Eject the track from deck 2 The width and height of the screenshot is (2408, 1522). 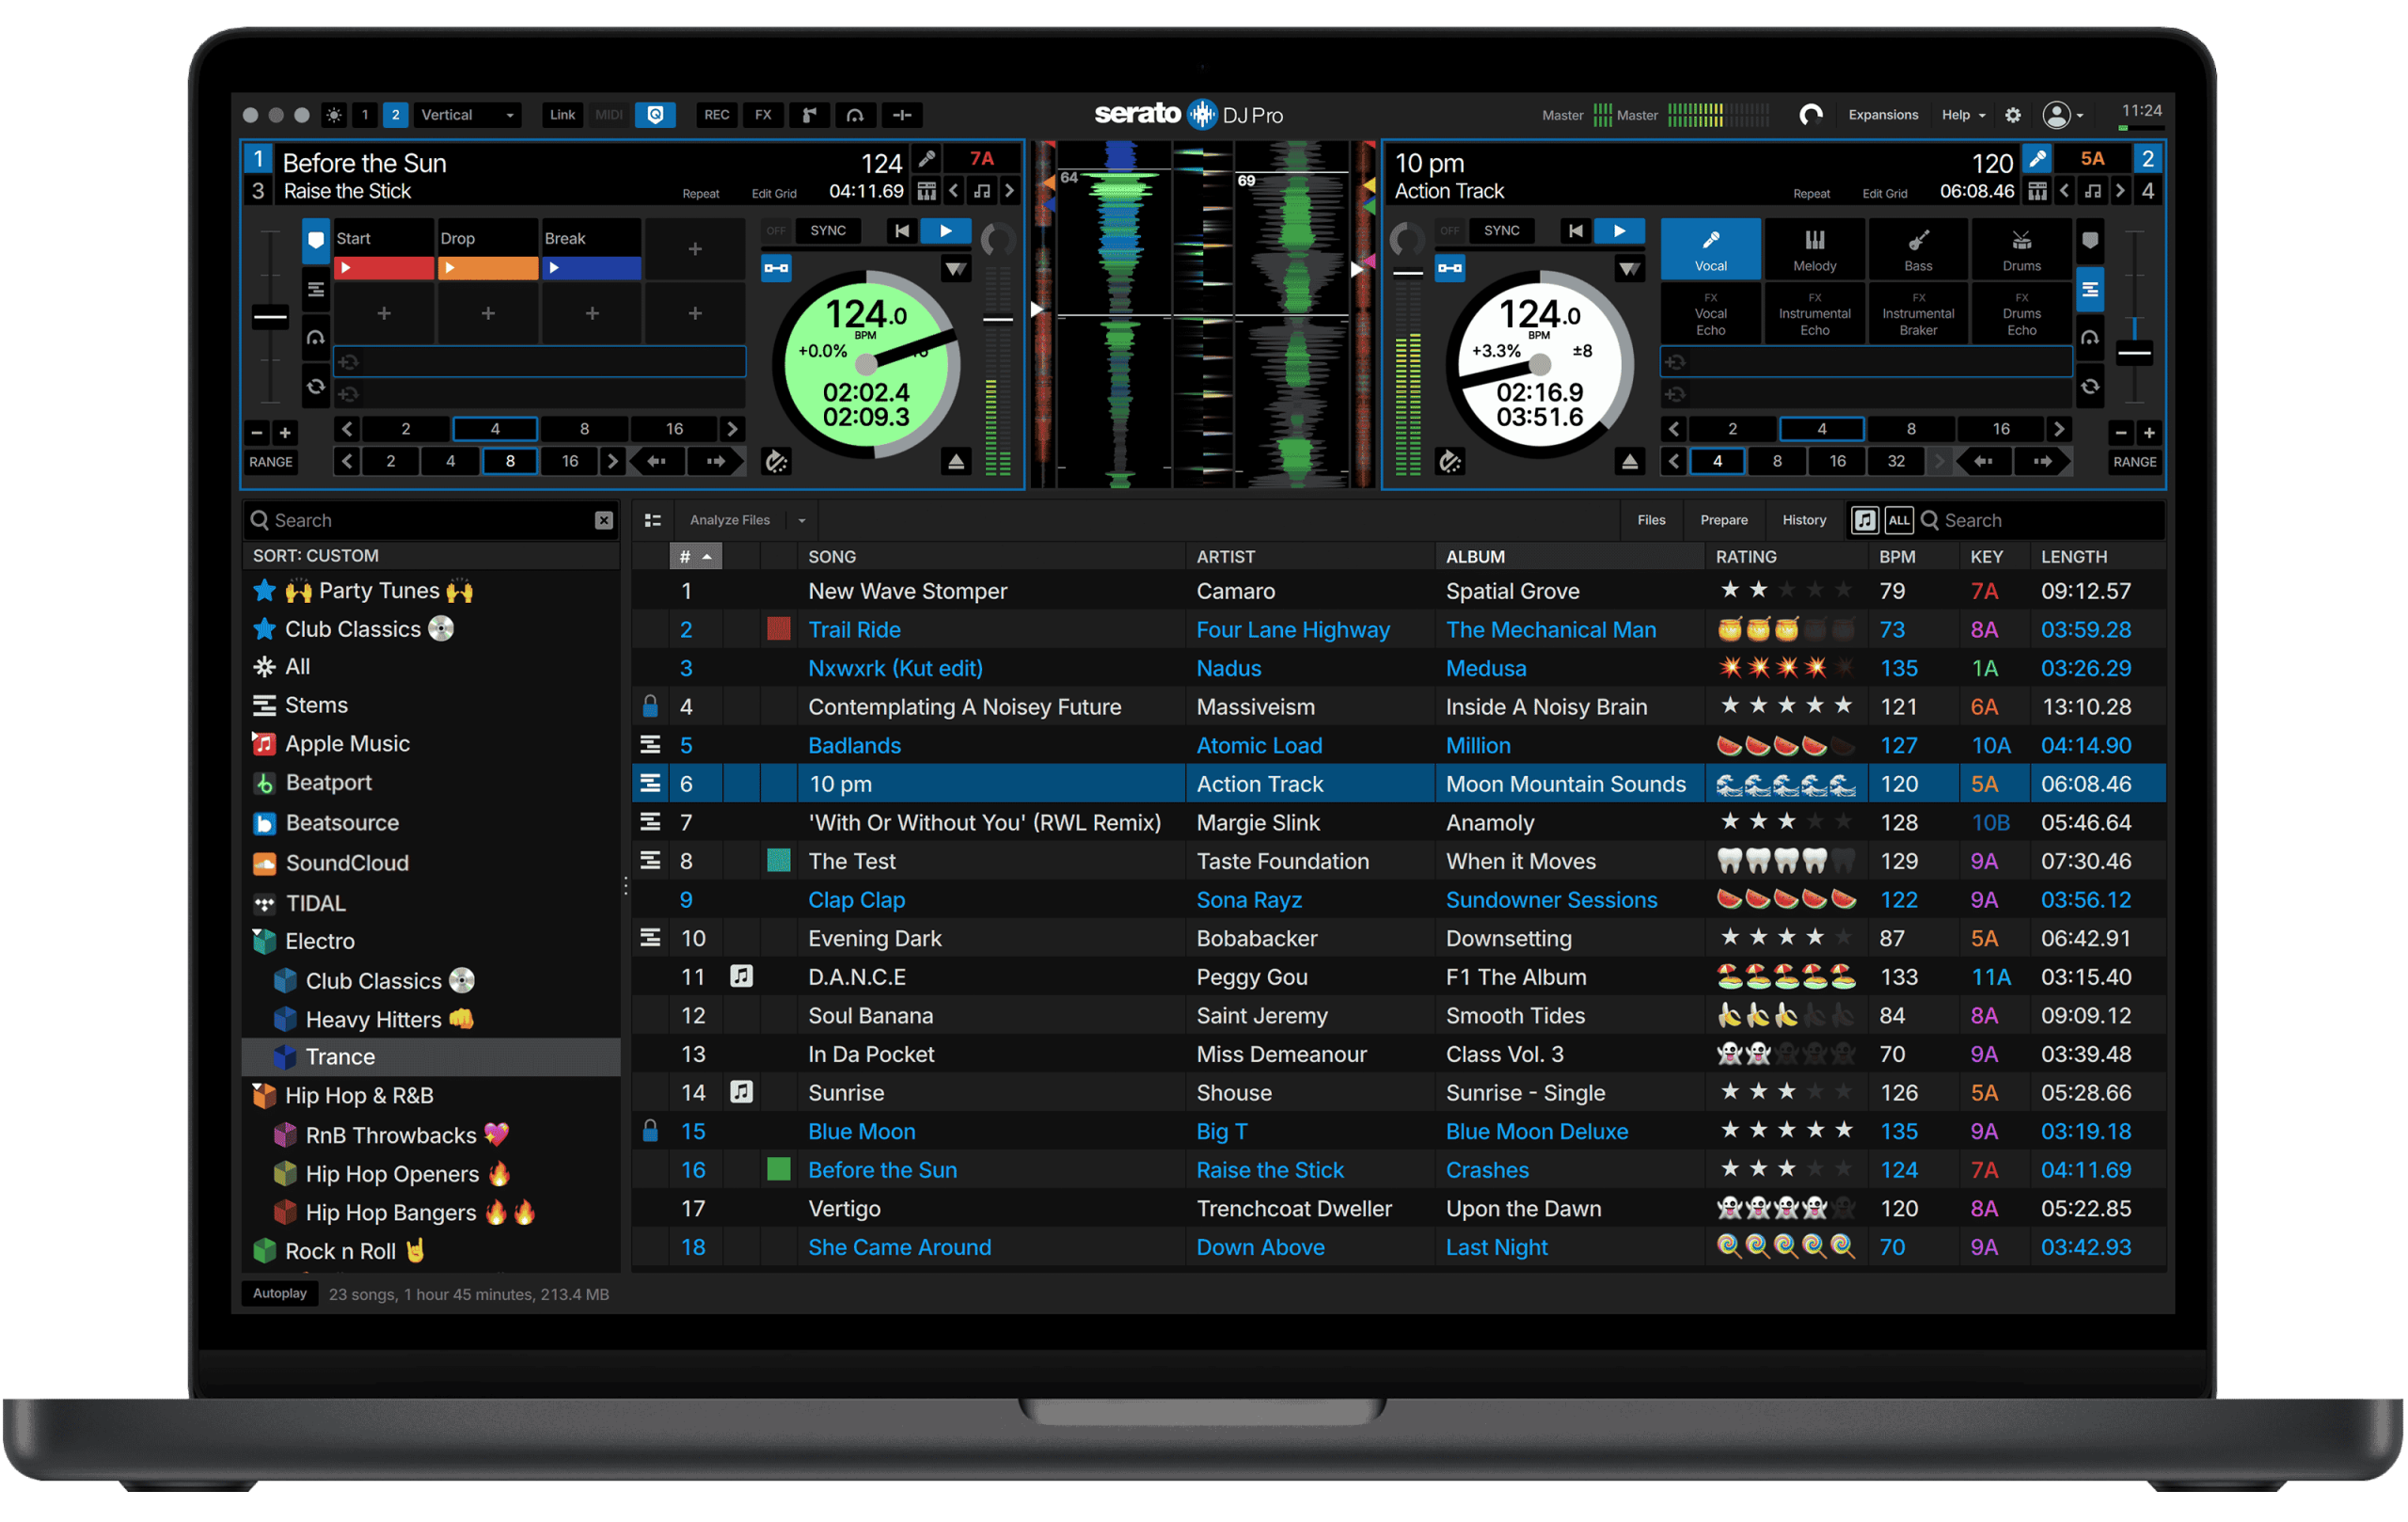coord(1631,461)
